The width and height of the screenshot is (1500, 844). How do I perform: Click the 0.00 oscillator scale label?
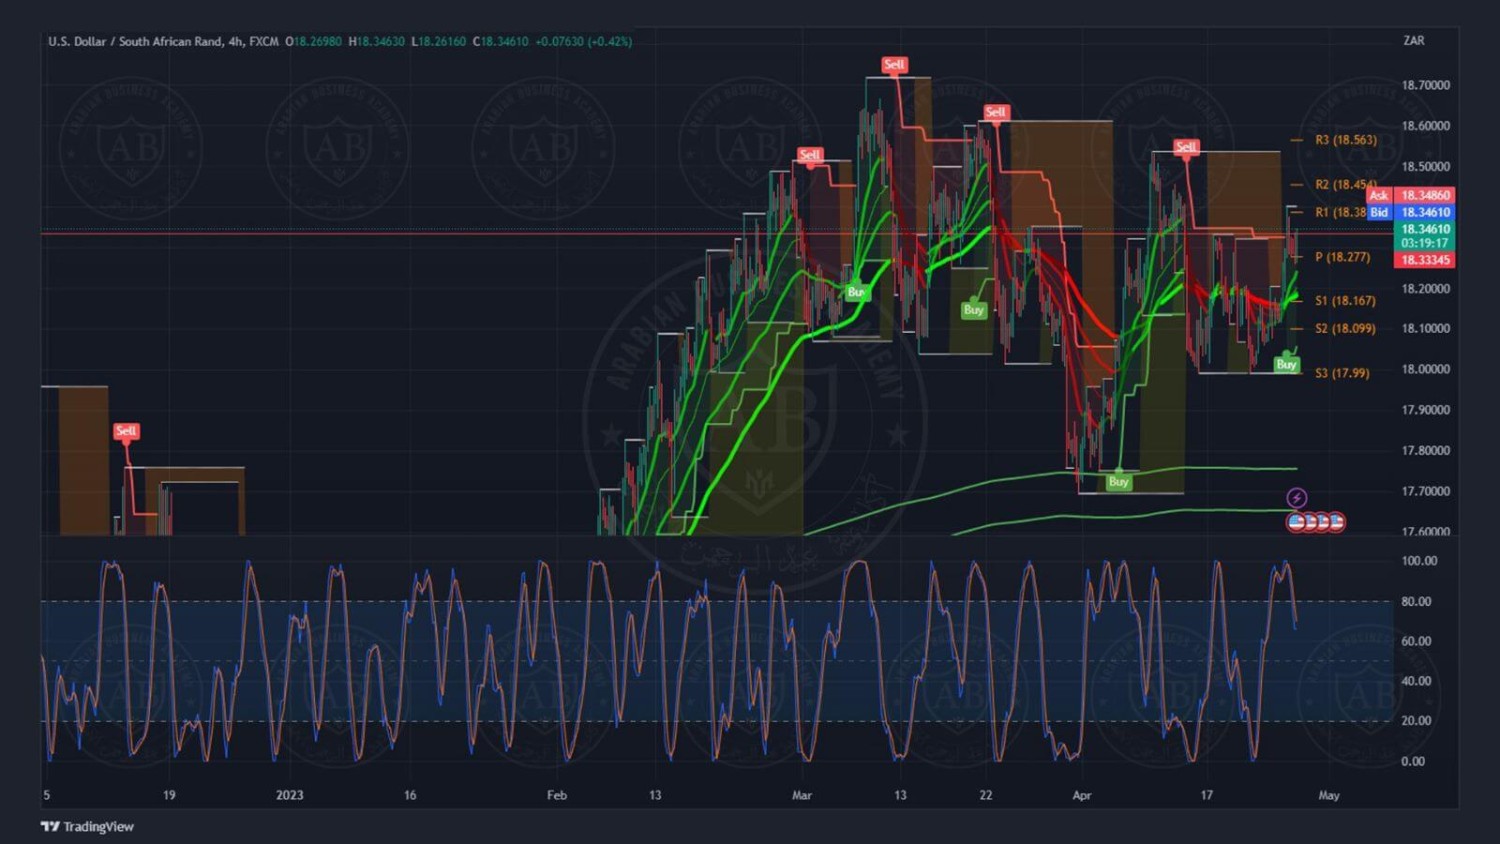click(x=1413, y=761)
